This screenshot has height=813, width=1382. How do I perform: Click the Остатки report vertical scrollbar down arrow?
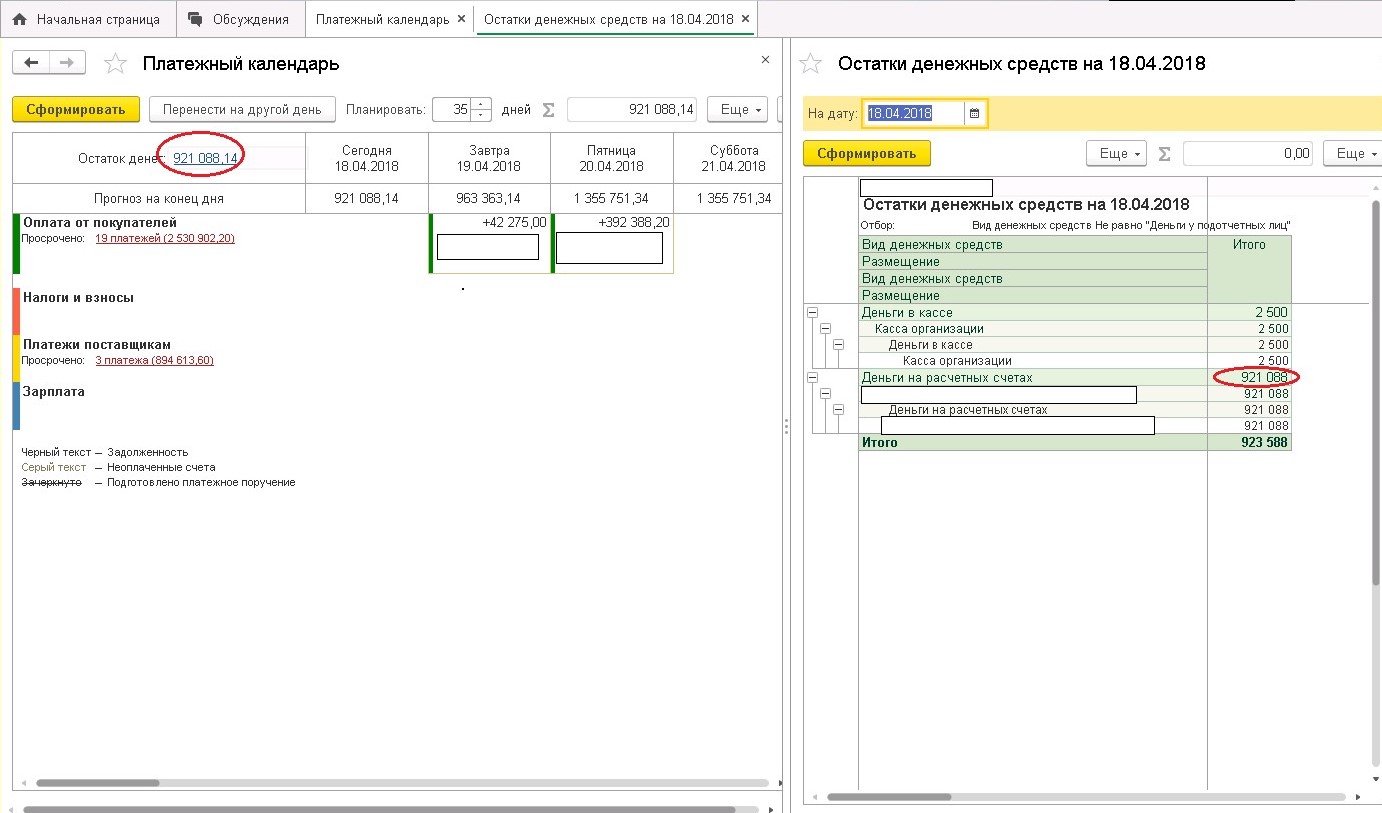[1376, 779]
